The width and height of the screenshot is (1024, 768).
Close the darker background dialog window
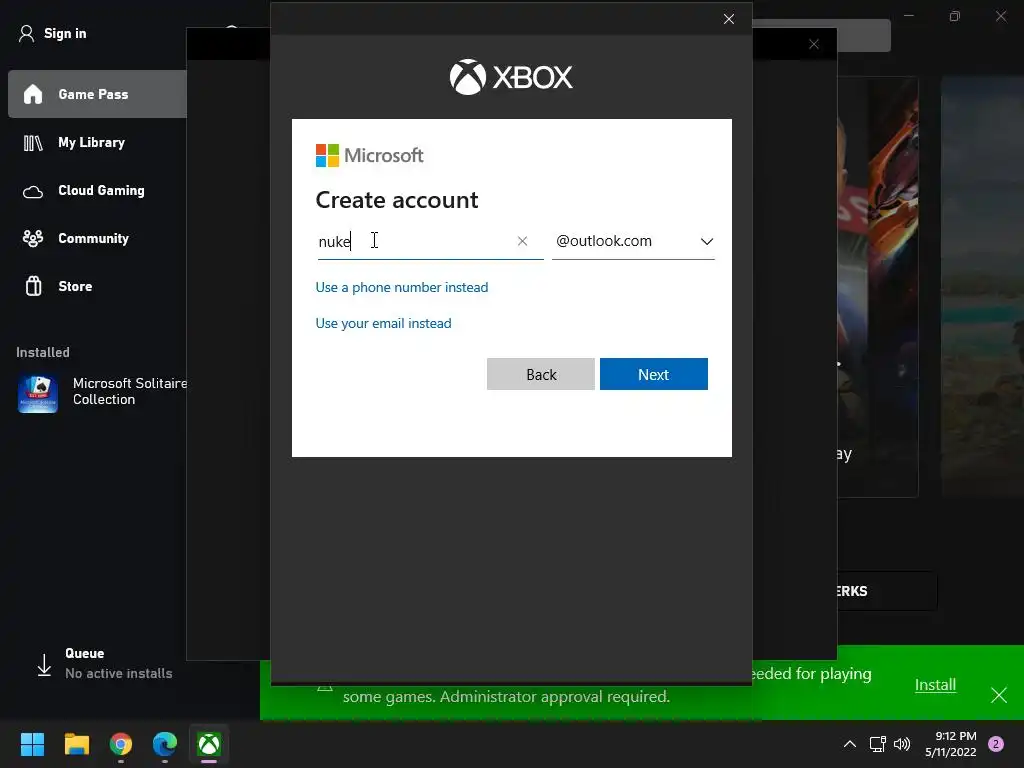click(x=814, y=44)
